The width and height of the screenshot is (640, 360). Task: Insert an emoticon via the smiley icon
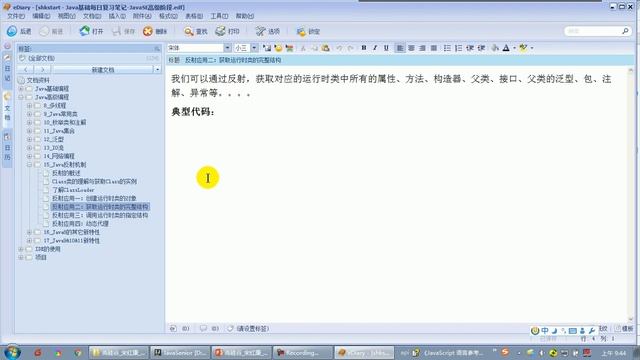tap(278, 48)
